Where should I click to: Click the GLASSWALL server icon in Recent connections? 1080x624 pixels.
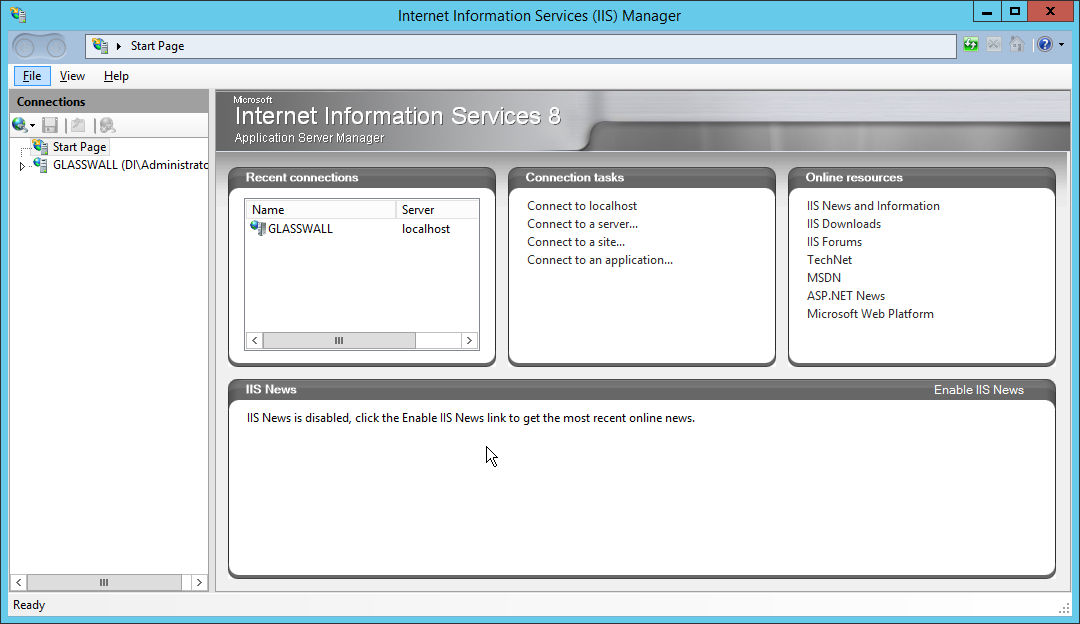pos(258,229)
